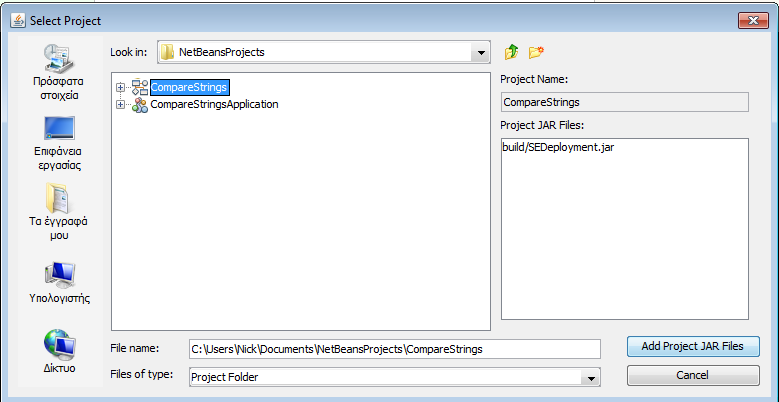
Task: Expand the CompareStrings tree node
Action: pos(121,88)
